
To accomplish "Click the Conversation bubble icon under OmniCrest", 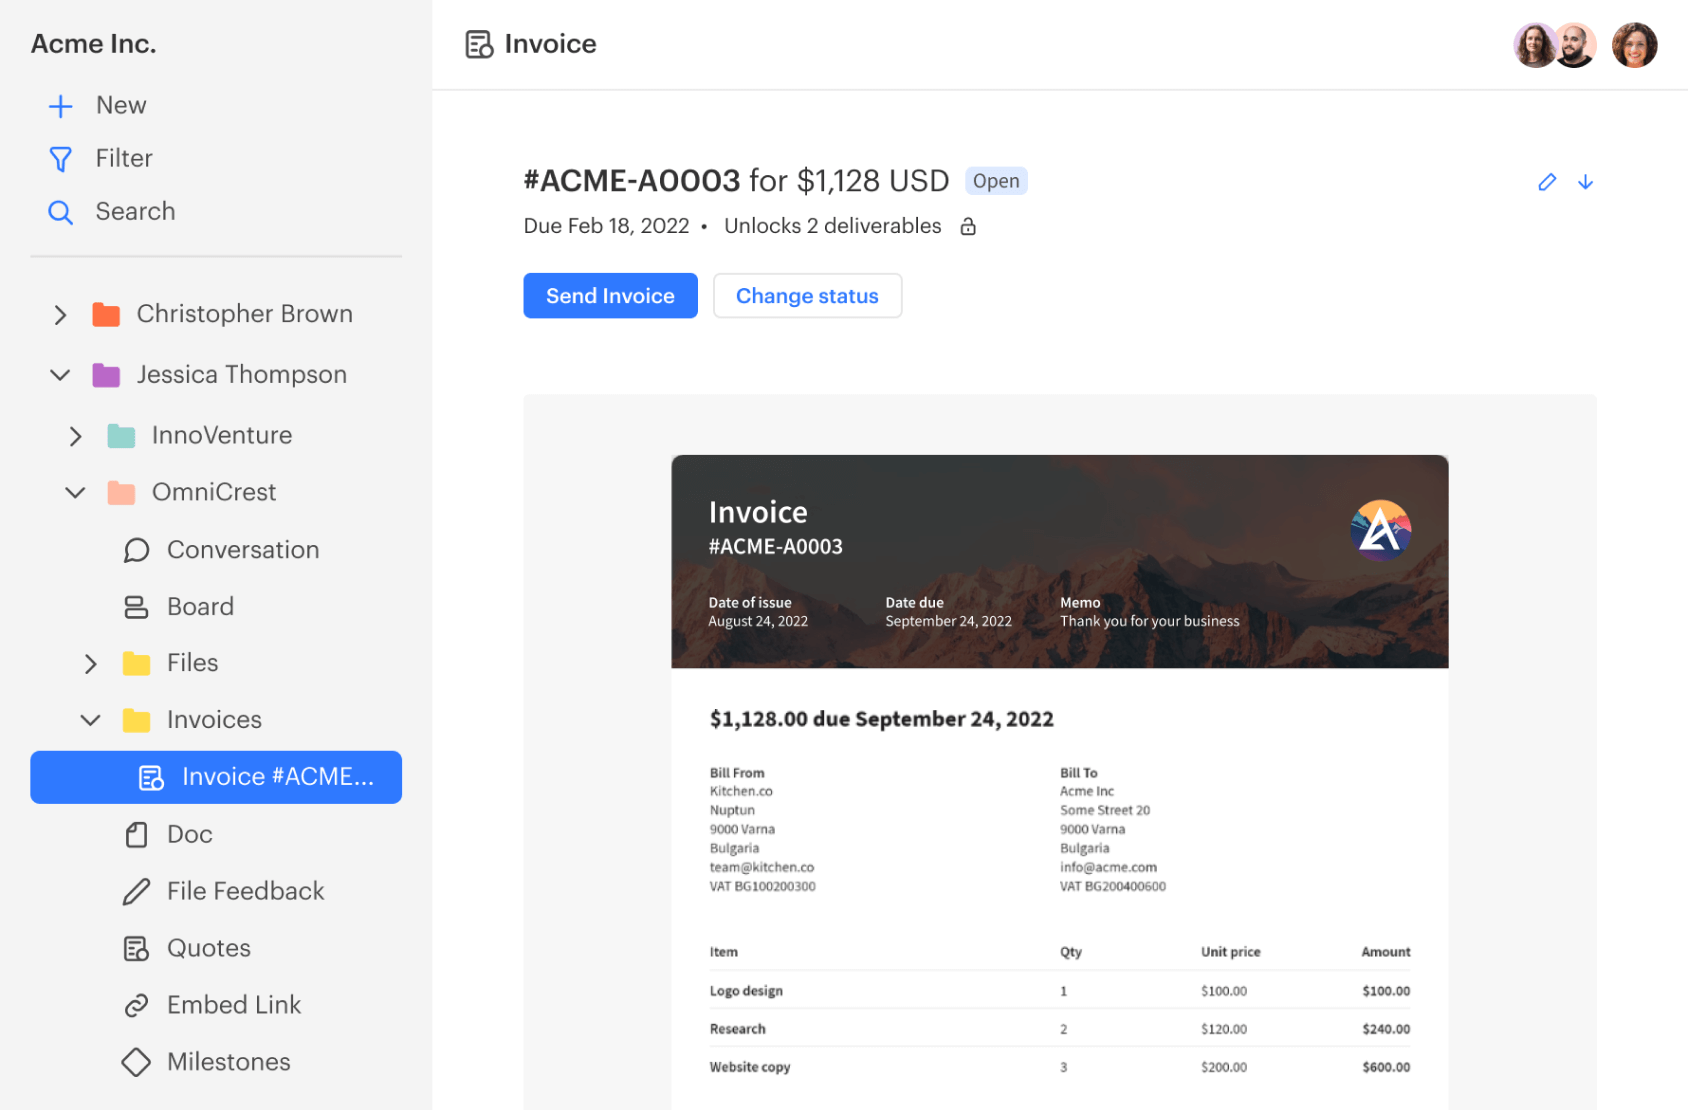I will click(x=136, y=549).
